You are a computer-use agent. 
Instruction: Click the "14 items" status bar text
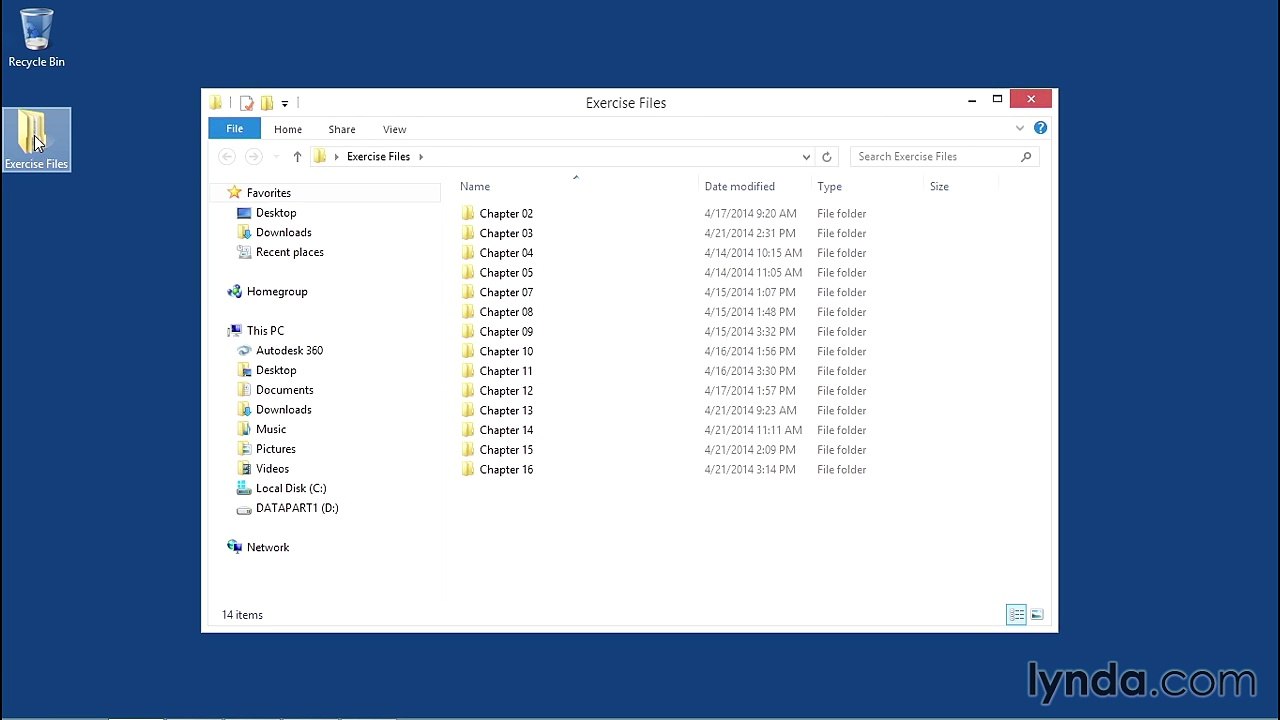[x=242, y=615]
